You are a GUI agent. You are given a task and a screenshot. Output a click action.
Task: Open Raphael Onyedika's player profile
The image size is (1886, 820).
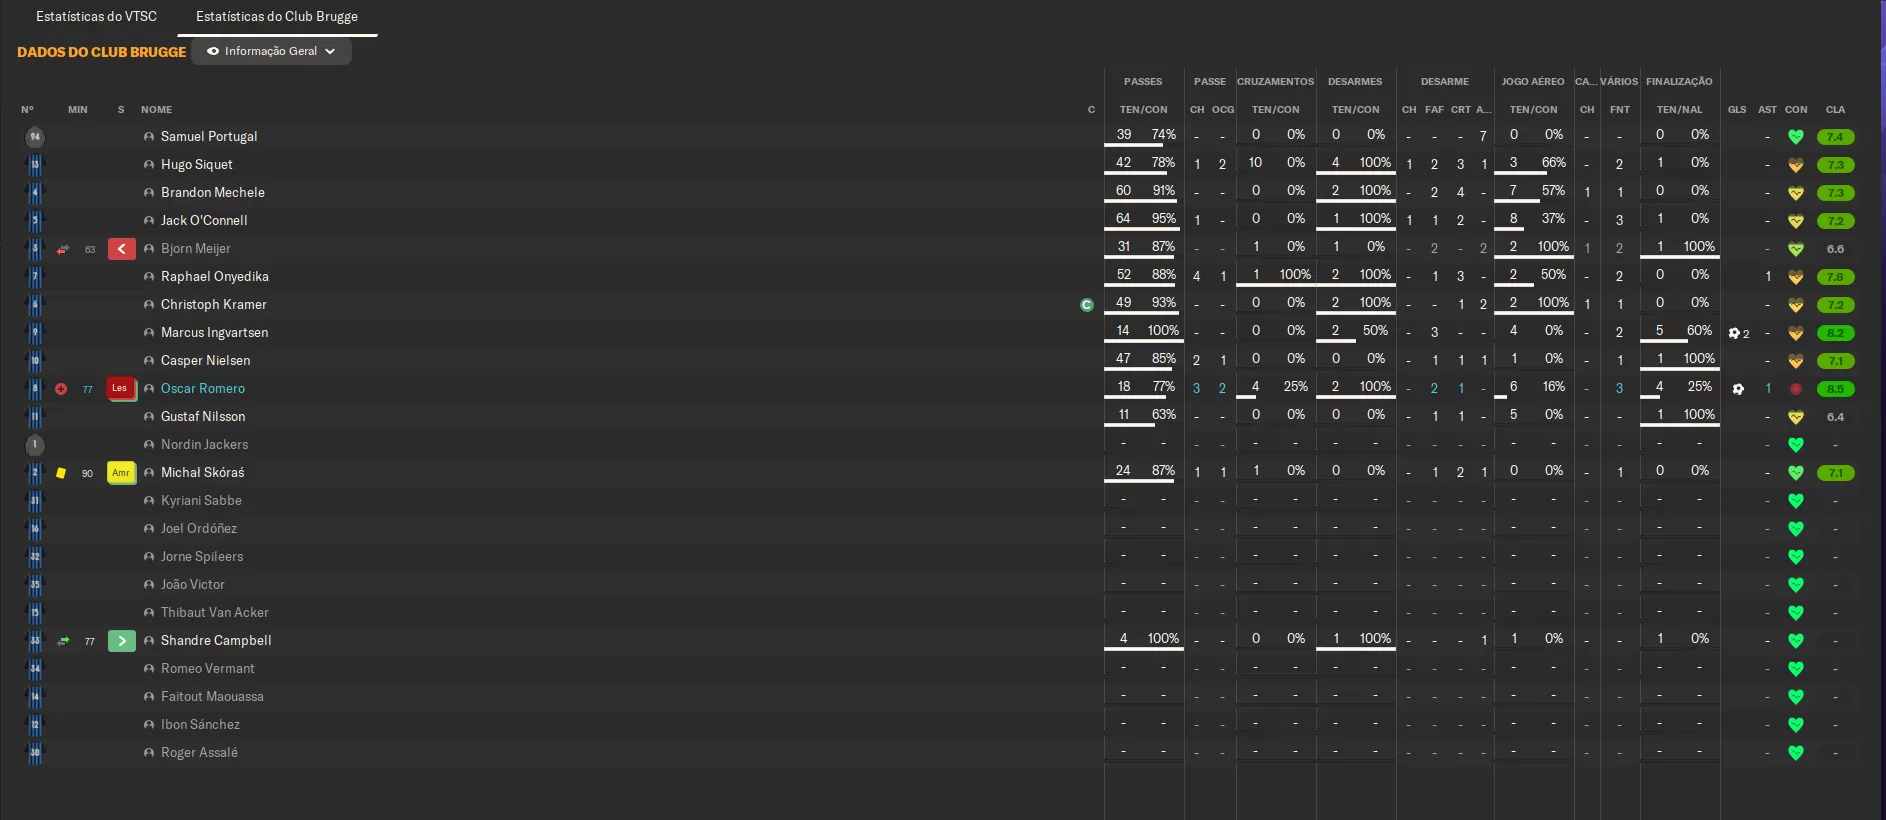tap(215, 277)
